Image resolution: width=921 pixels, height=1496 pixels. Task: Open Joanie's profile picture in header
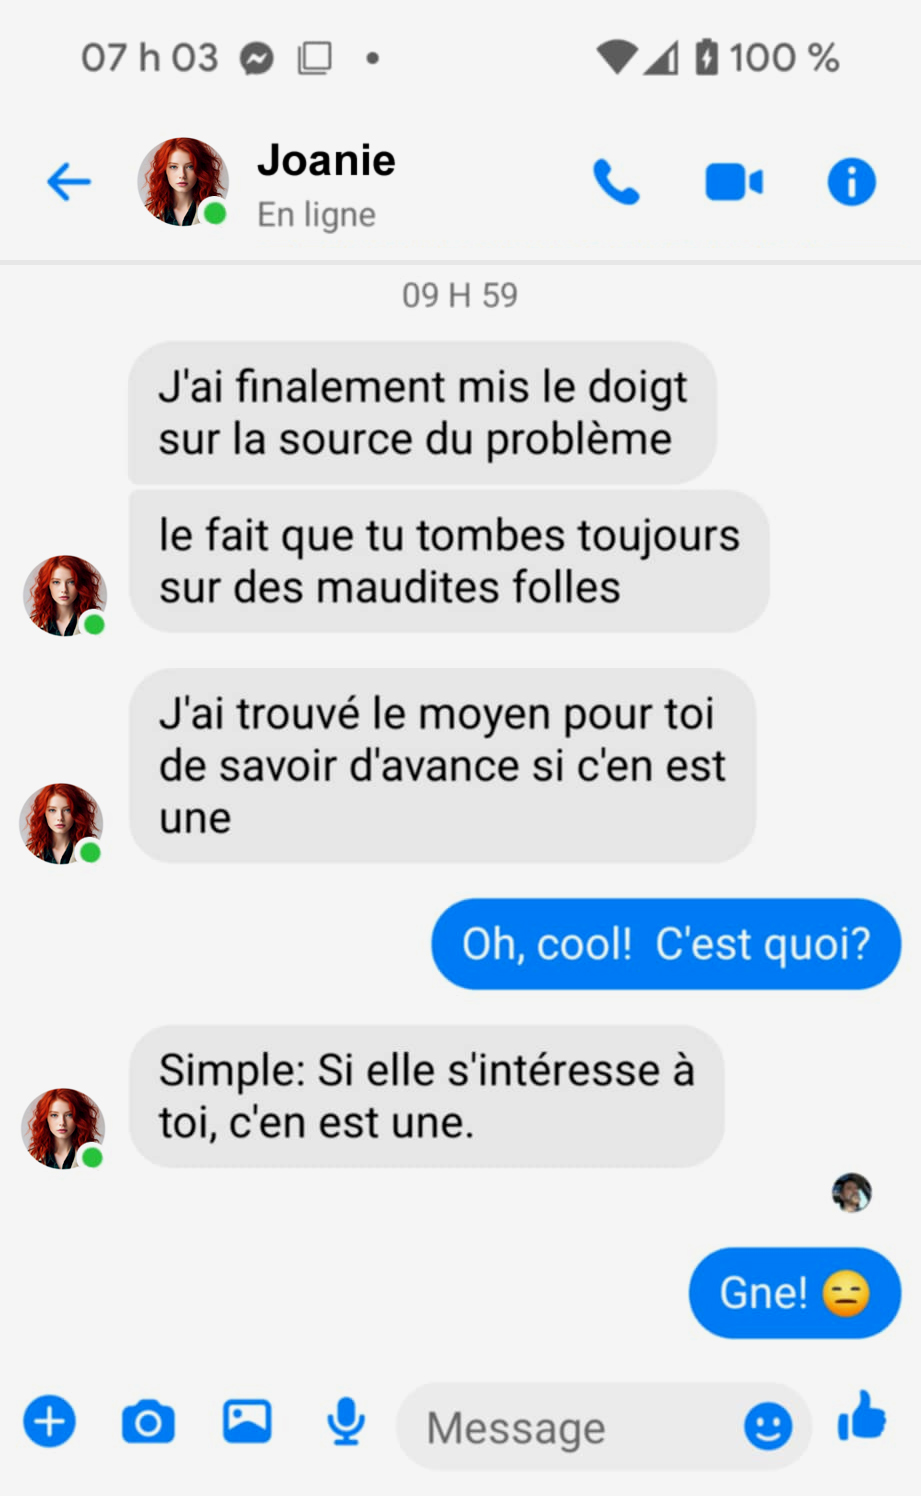coord(182,182)
